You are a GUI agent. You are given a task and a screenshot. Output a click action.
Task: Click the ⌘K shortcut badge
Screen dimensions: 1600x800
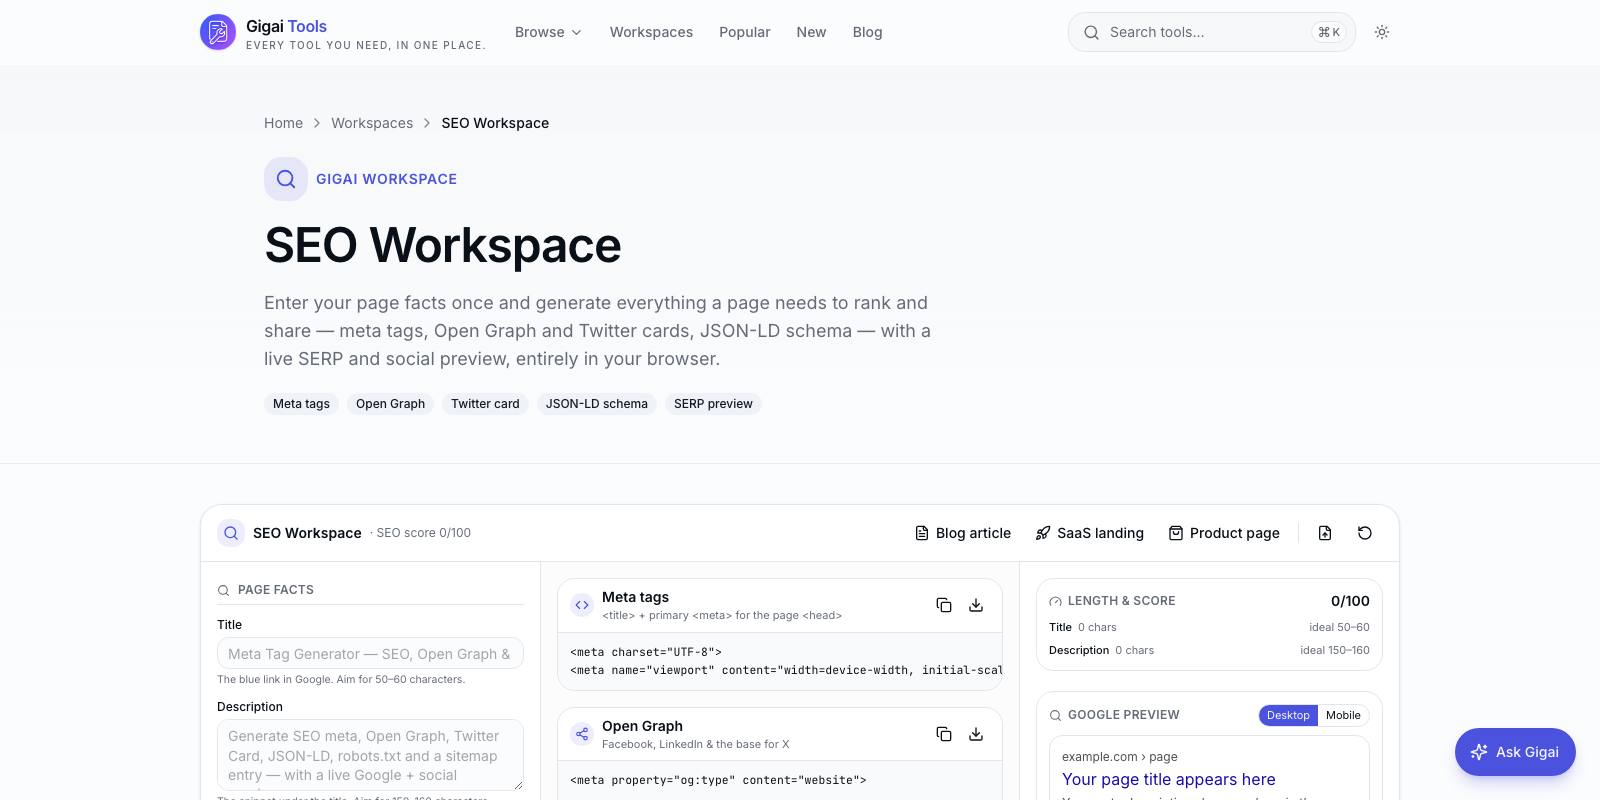(1329, 32)
